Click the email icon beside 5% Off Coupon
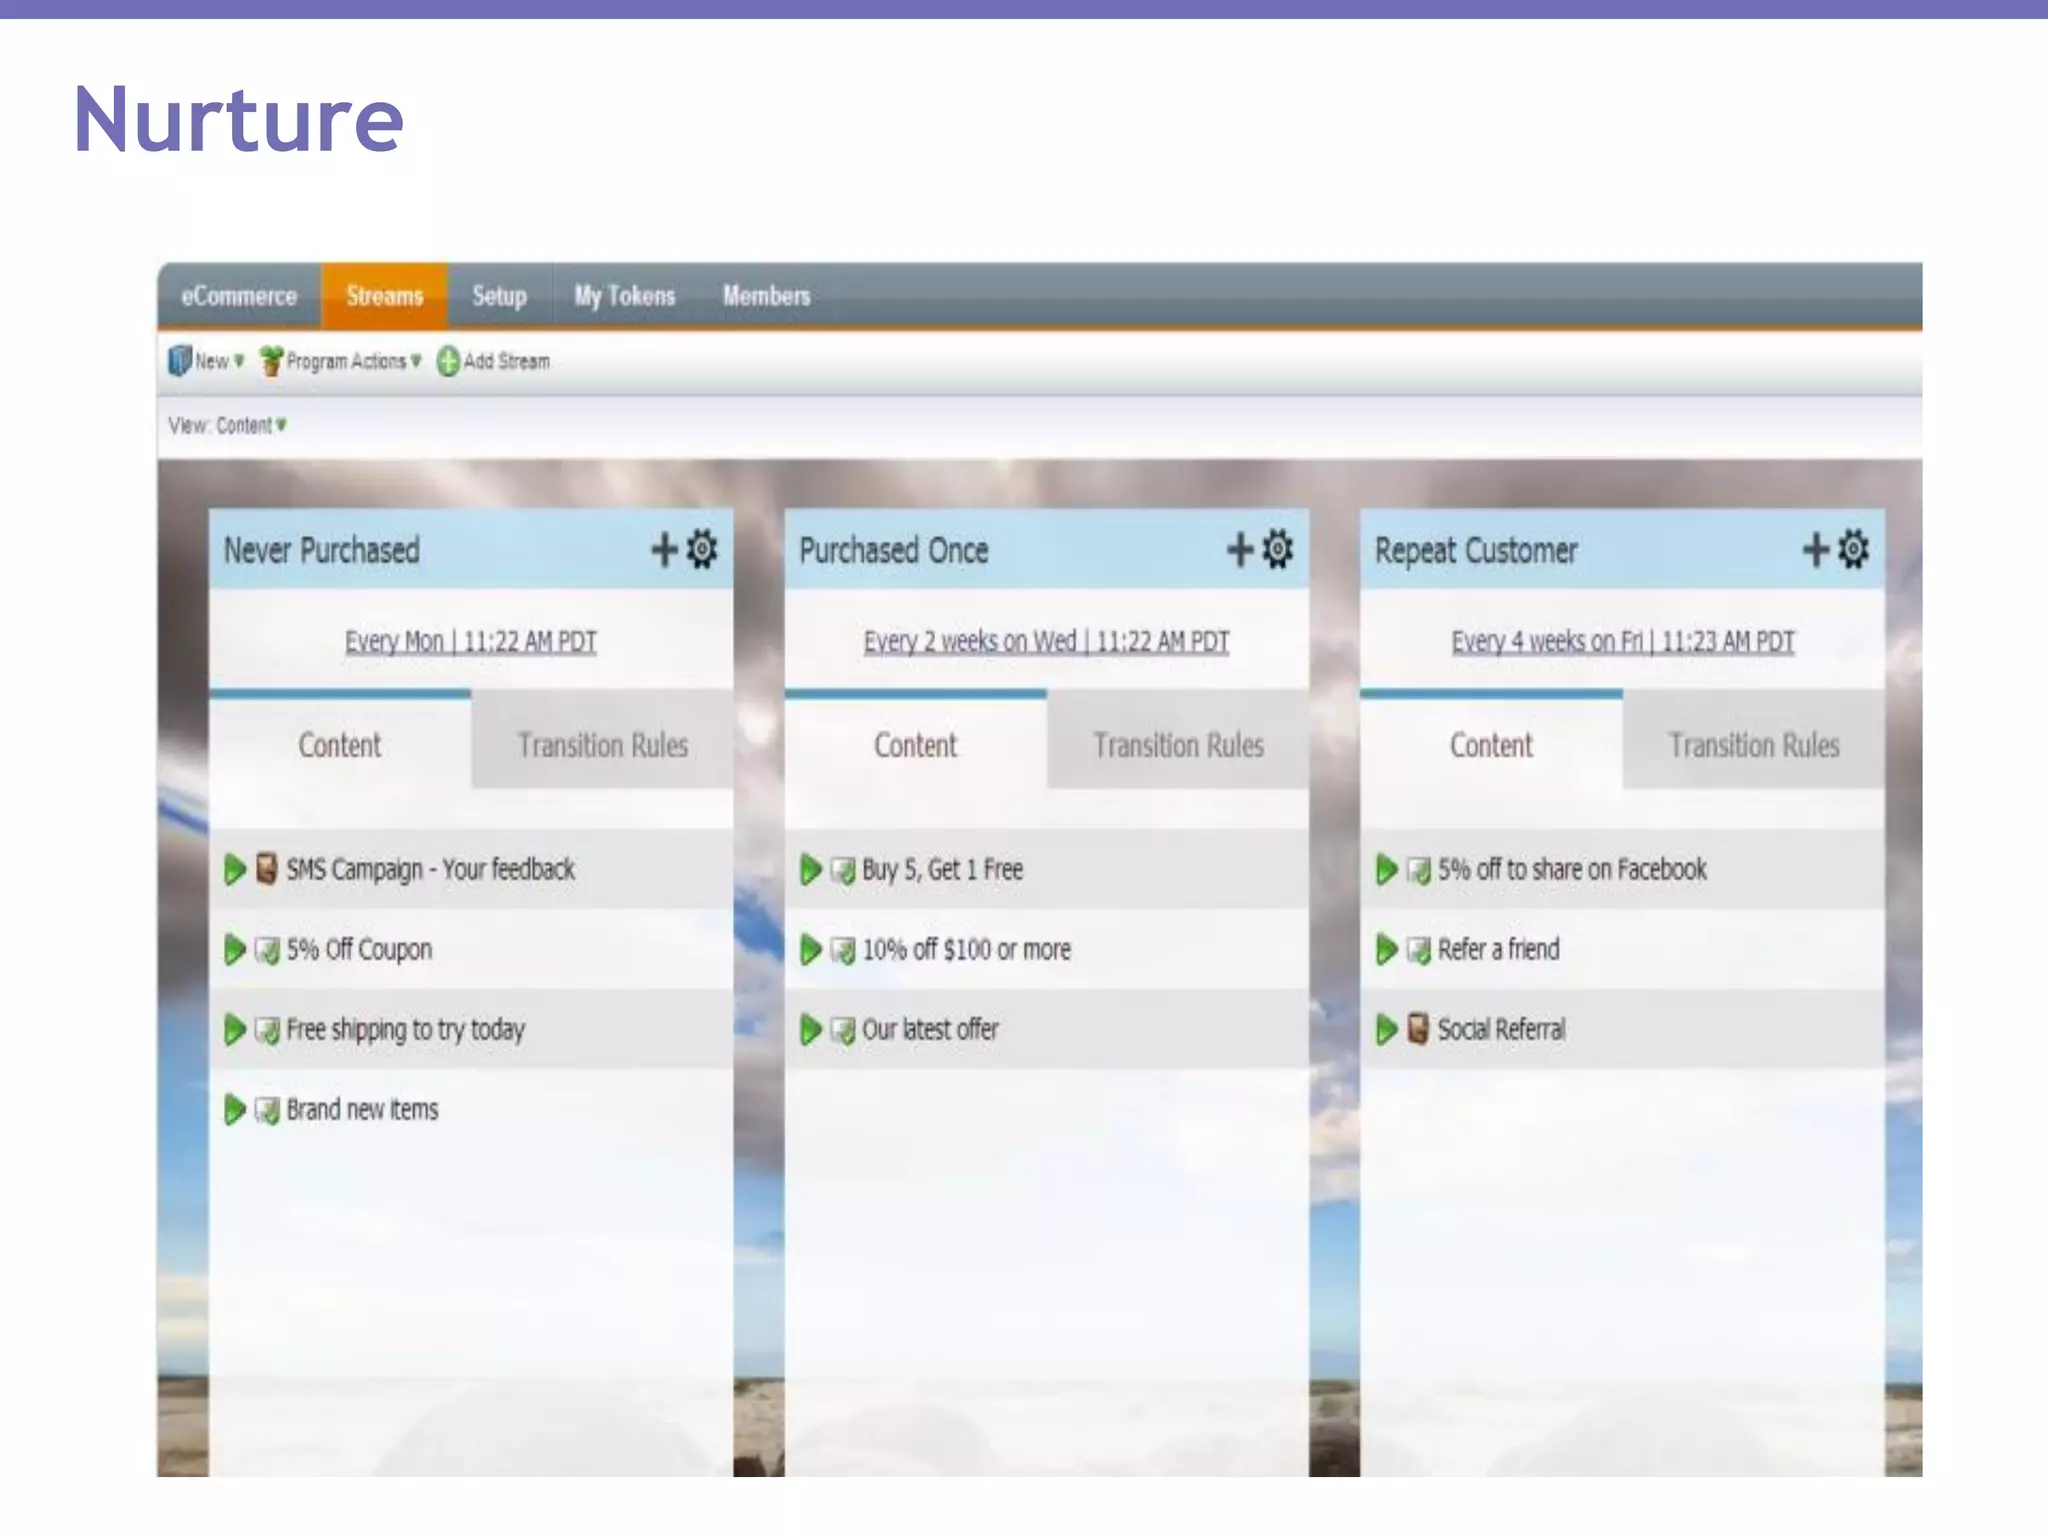This screenshot has width=2048, height=1536. 267,949
